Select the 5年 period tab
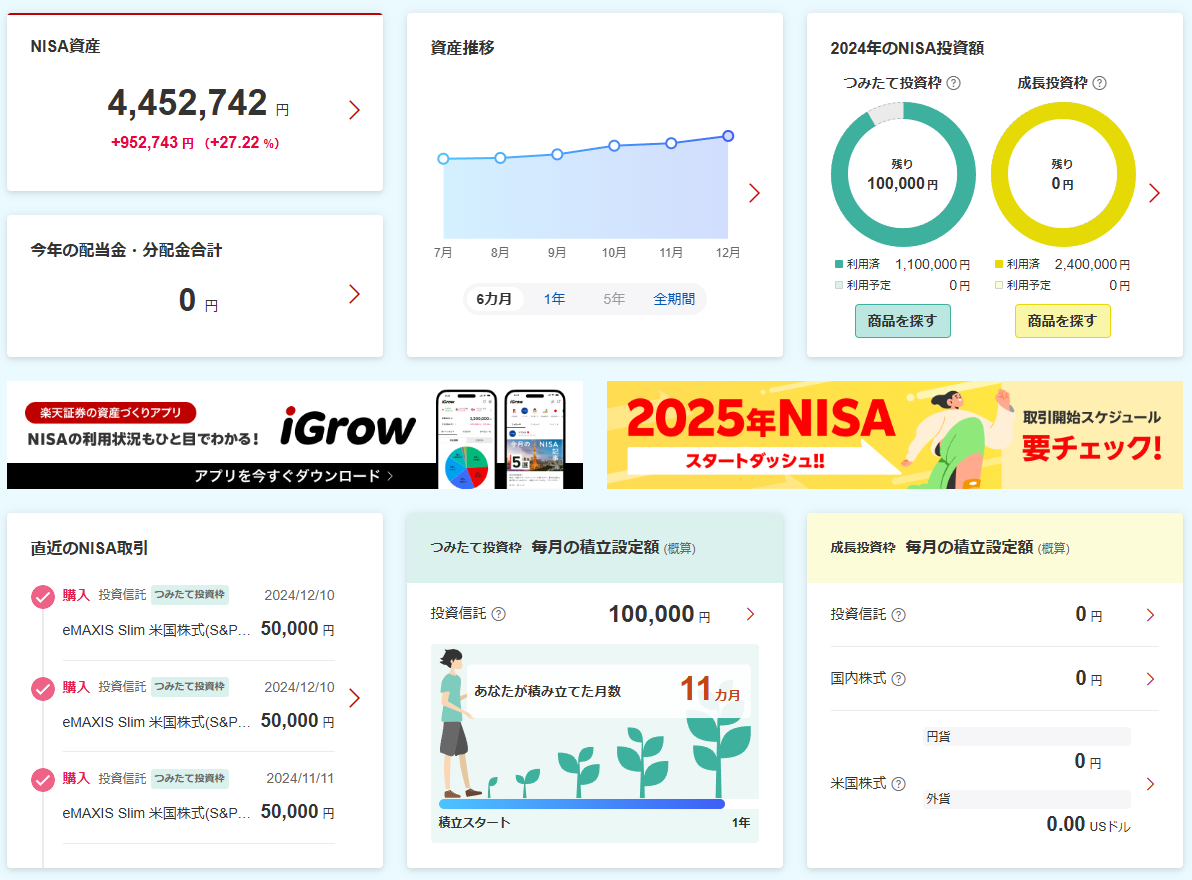1192x880 pixels. coord(614,299)
